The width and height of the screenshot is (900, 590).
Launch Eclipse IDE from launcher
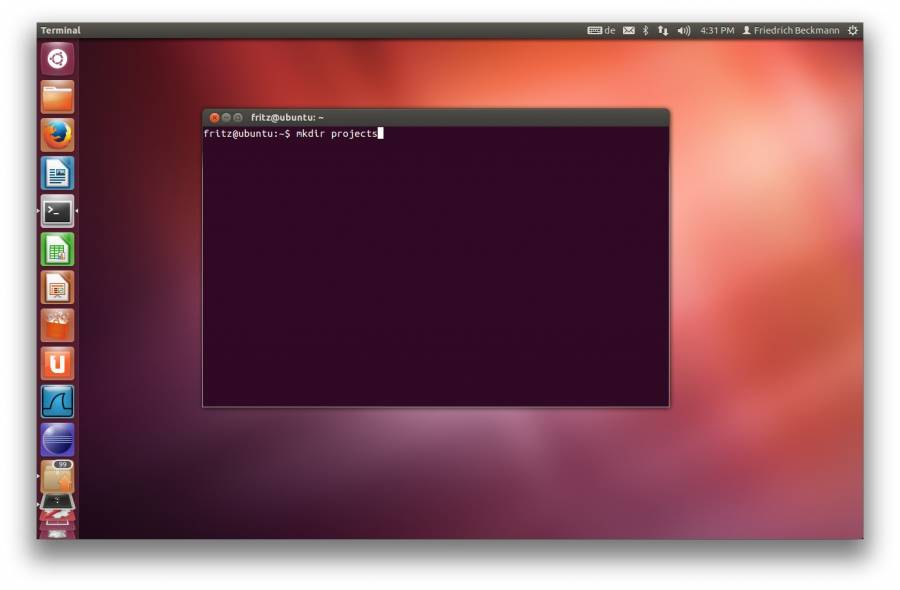pyautogui.click(x=57, y=439)
